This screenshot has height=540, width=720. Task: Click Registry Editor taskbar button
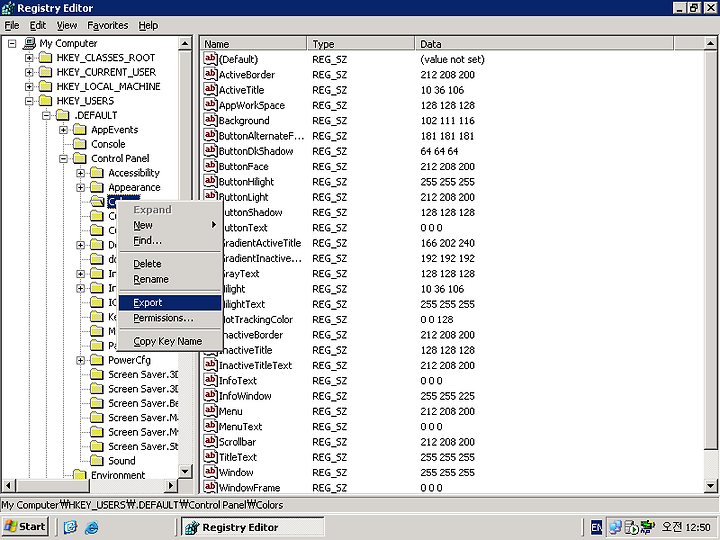pyautogui.click(x=253, y=527)
